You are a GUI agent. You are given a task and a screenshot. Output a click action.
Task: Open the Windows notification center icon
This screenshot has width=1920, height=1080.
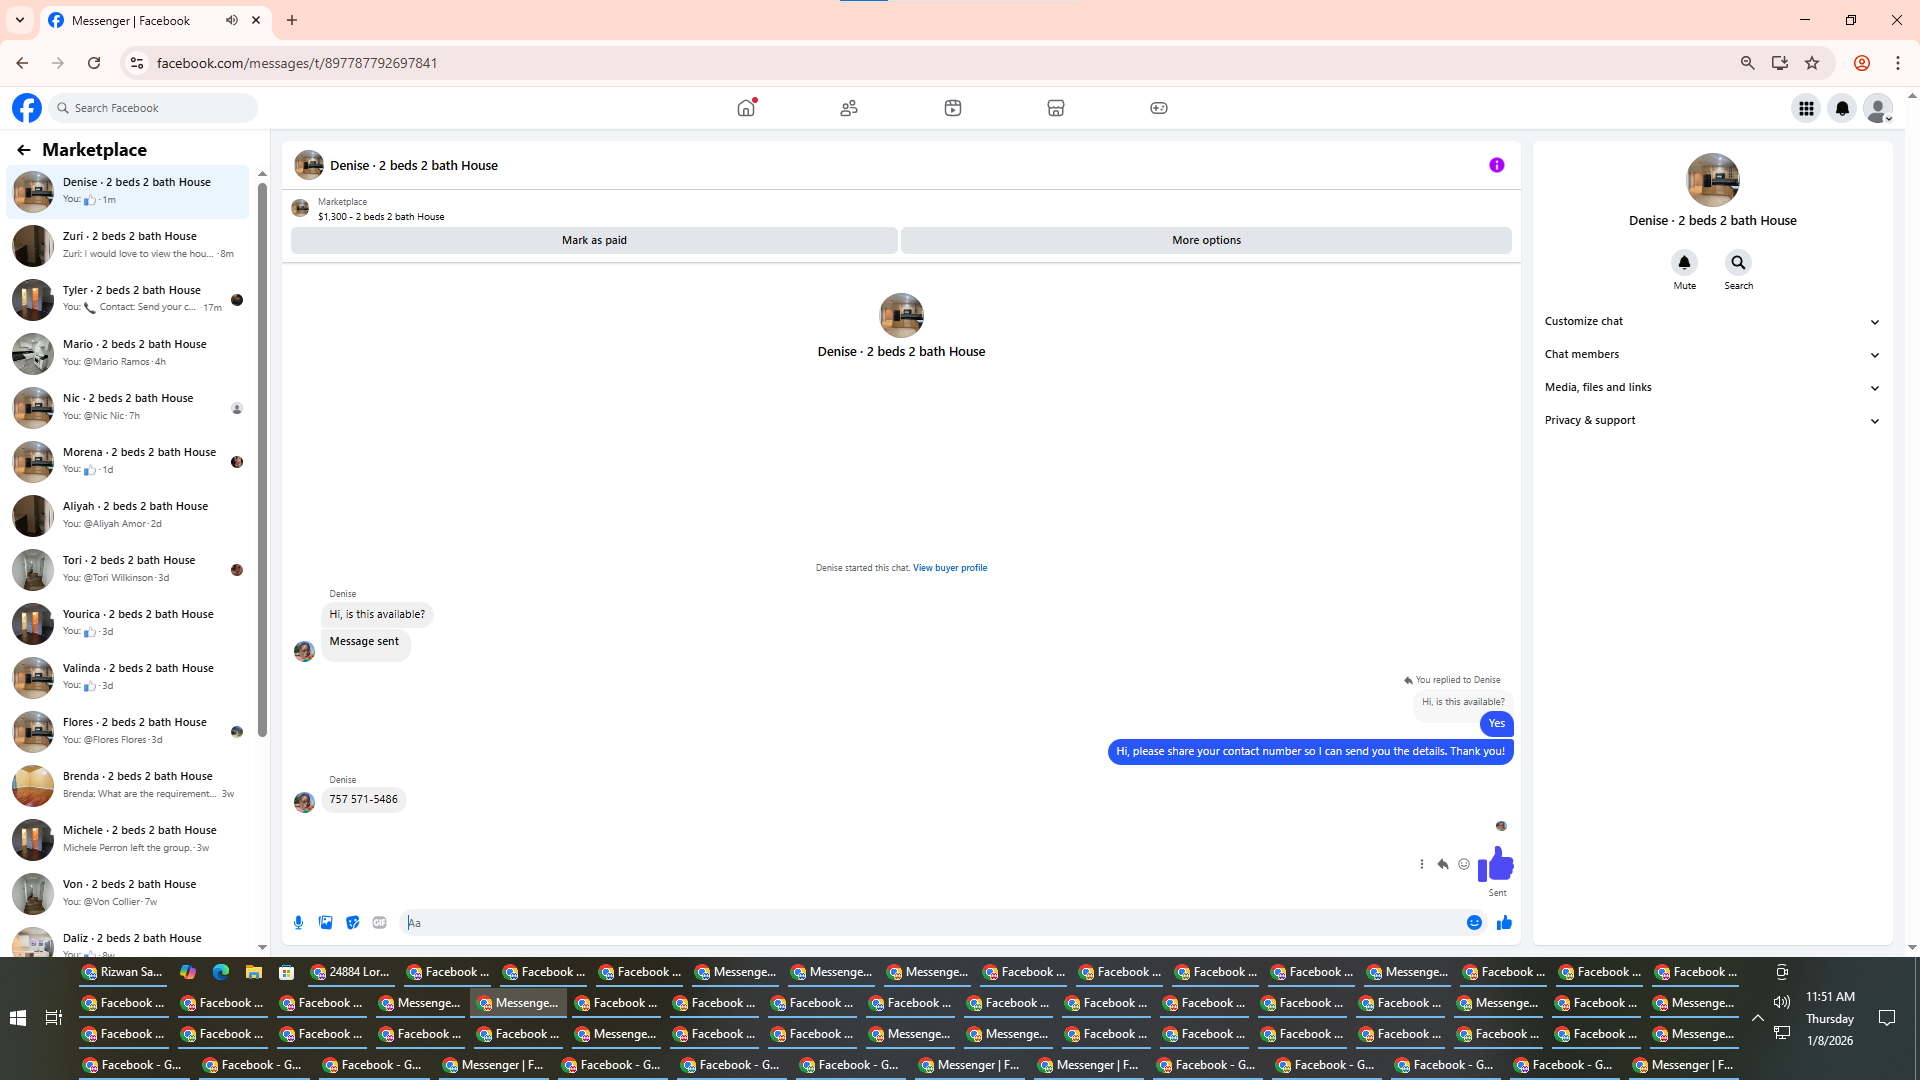point(1887,1018)
